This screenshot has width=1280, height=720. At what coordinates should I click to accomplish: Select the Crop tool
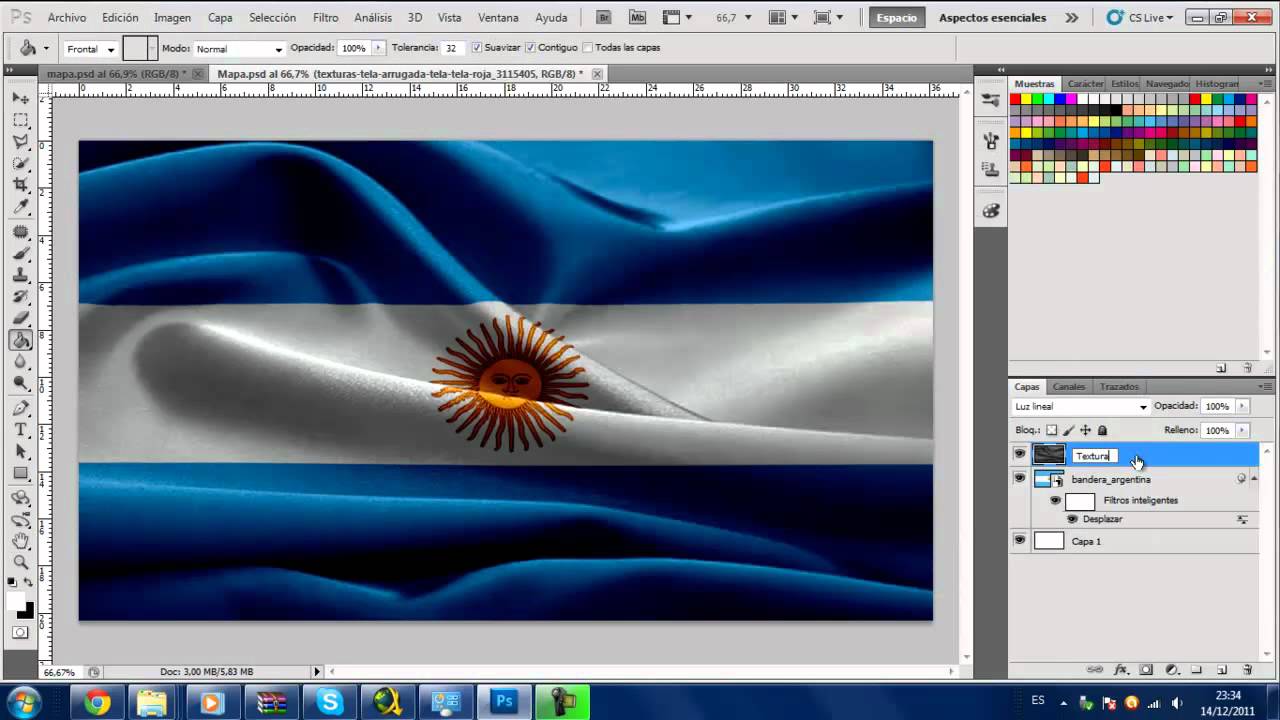[x=20, y=185]
